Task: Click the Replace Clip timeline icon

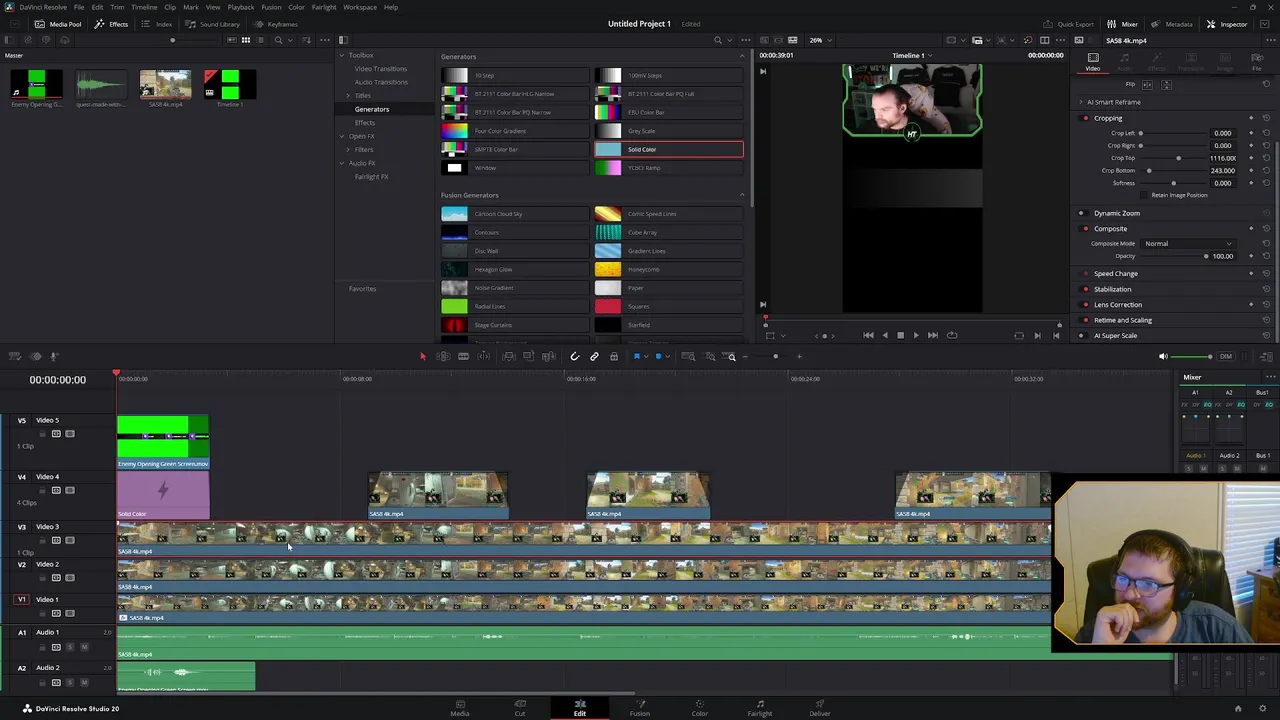Action: [x=548, y=356]
